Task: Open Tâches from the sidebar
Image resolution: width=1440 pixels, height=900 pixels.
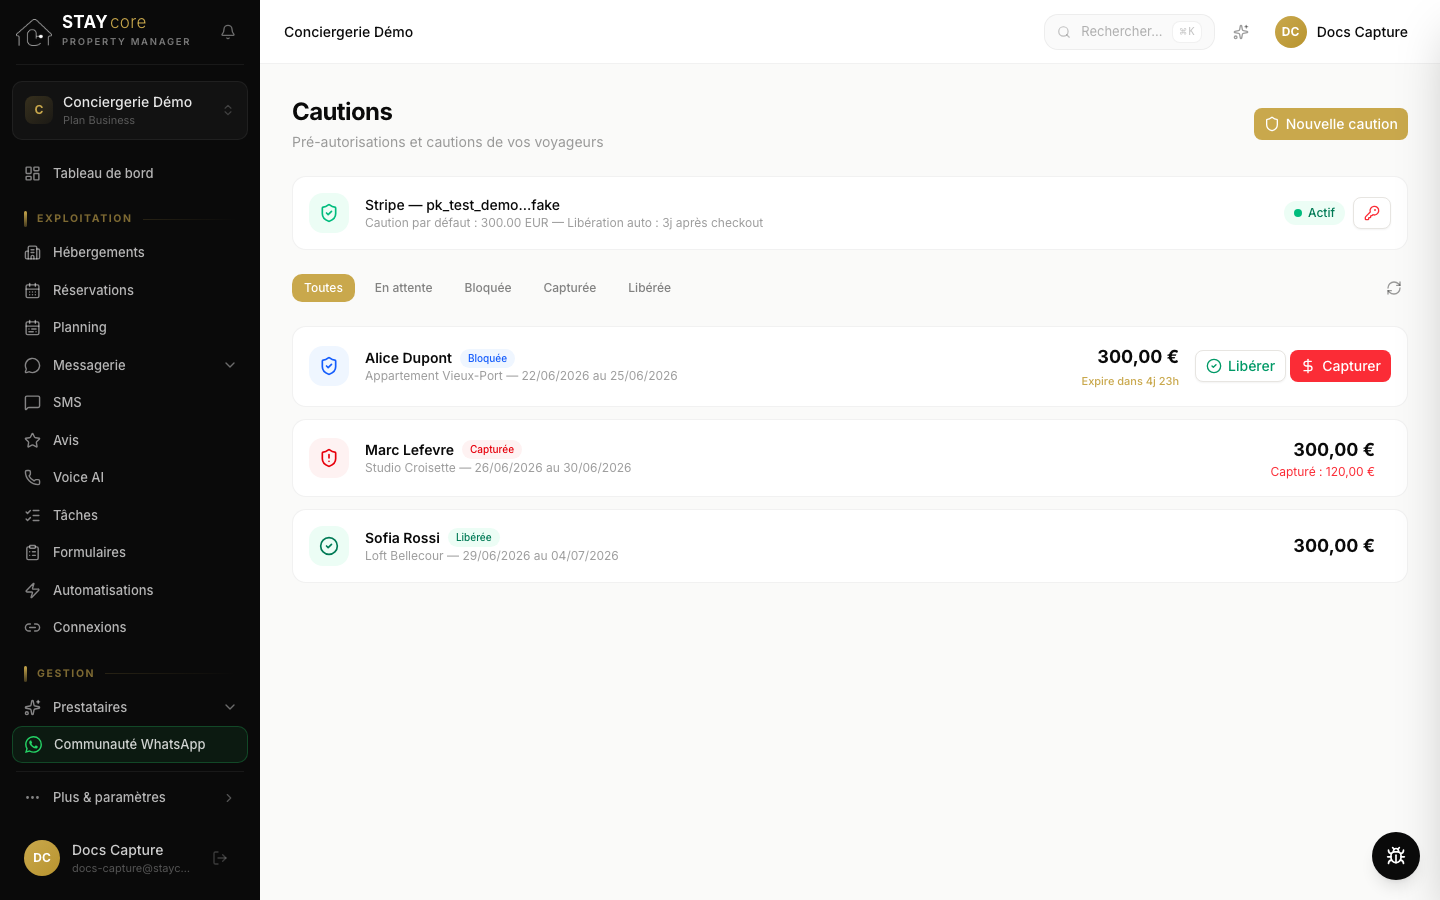Action: click(130, 516)
